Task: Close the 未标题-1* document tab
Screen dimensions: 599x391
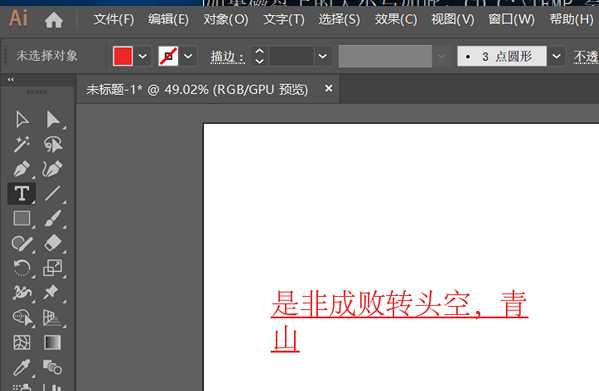Action: coord(329,89)
